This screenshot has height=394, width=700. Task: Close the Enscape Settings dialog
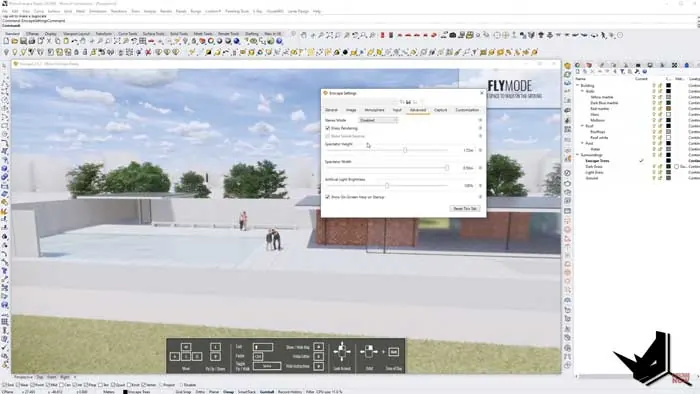click(482, 93)
